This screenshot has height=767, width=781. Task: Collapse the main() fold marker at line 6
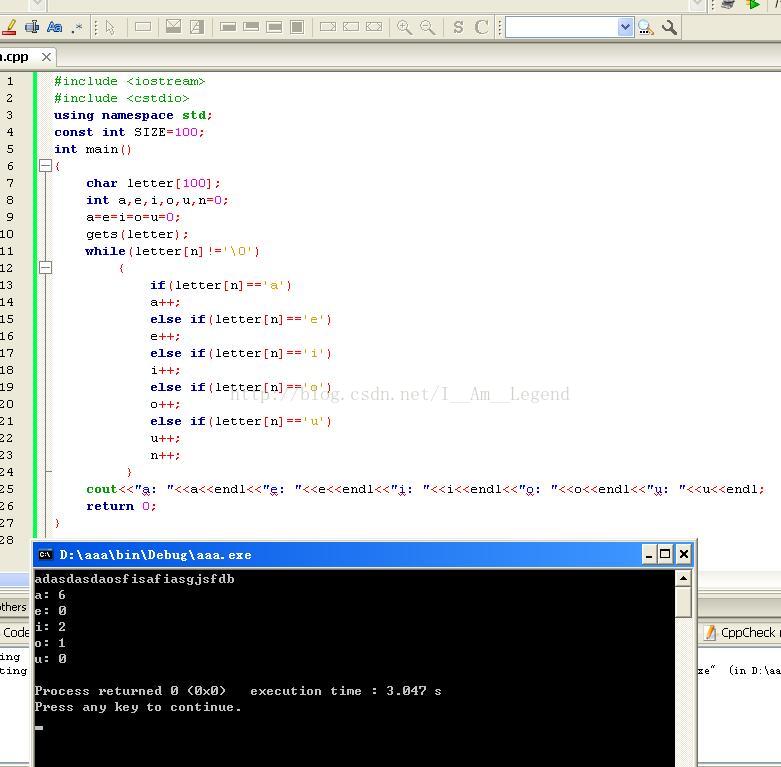pyautogui.click(x=45, y=166)
